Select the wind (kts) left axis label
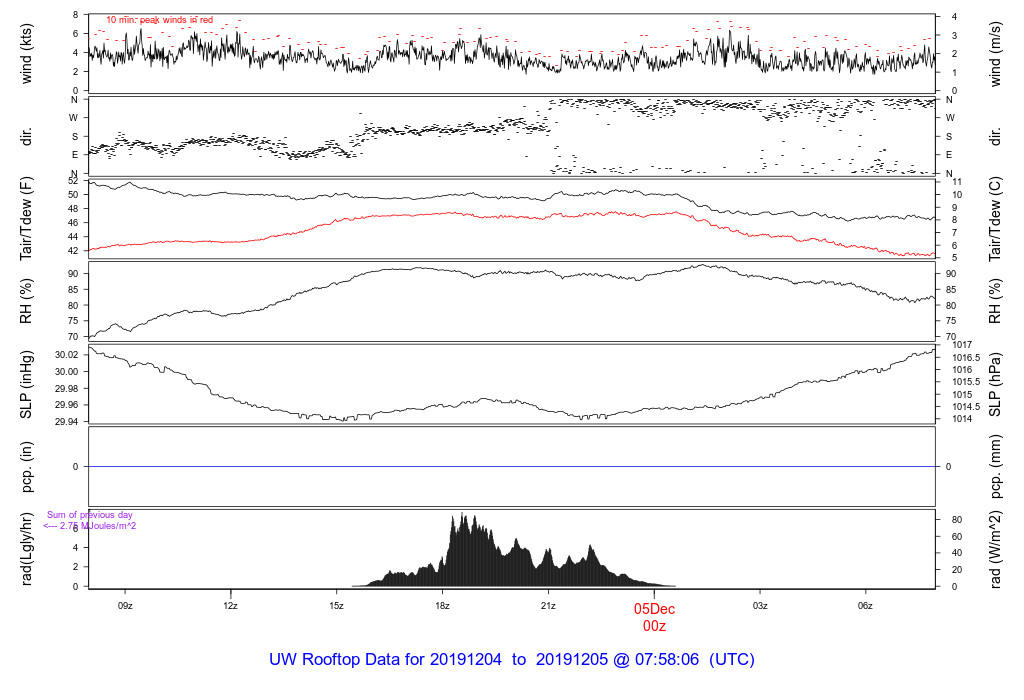The height and width of the screenshot is (700, 1024). (27, 52)
